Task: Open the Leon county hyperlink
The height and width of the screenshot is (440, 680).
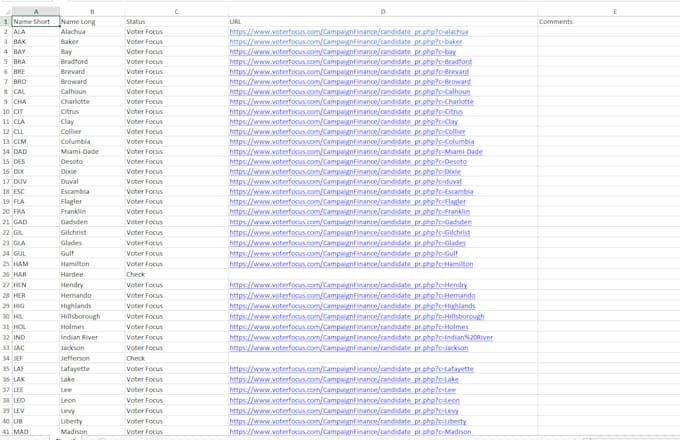Action: (x=344, y=400)
